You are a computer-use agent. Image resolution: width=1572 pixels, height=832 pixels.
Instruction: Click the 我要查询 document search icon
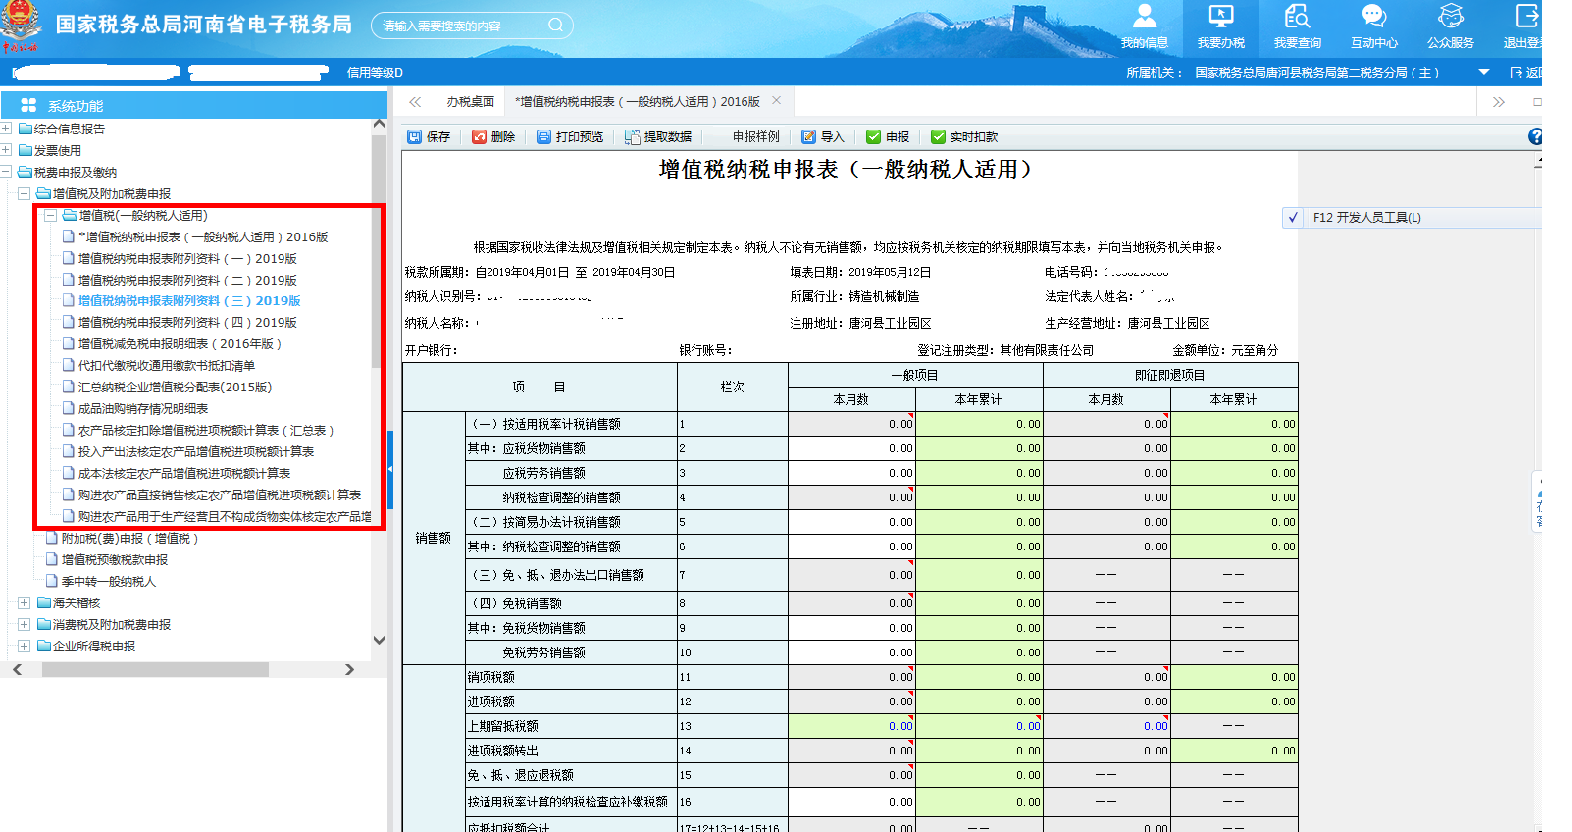[1297, 17]
